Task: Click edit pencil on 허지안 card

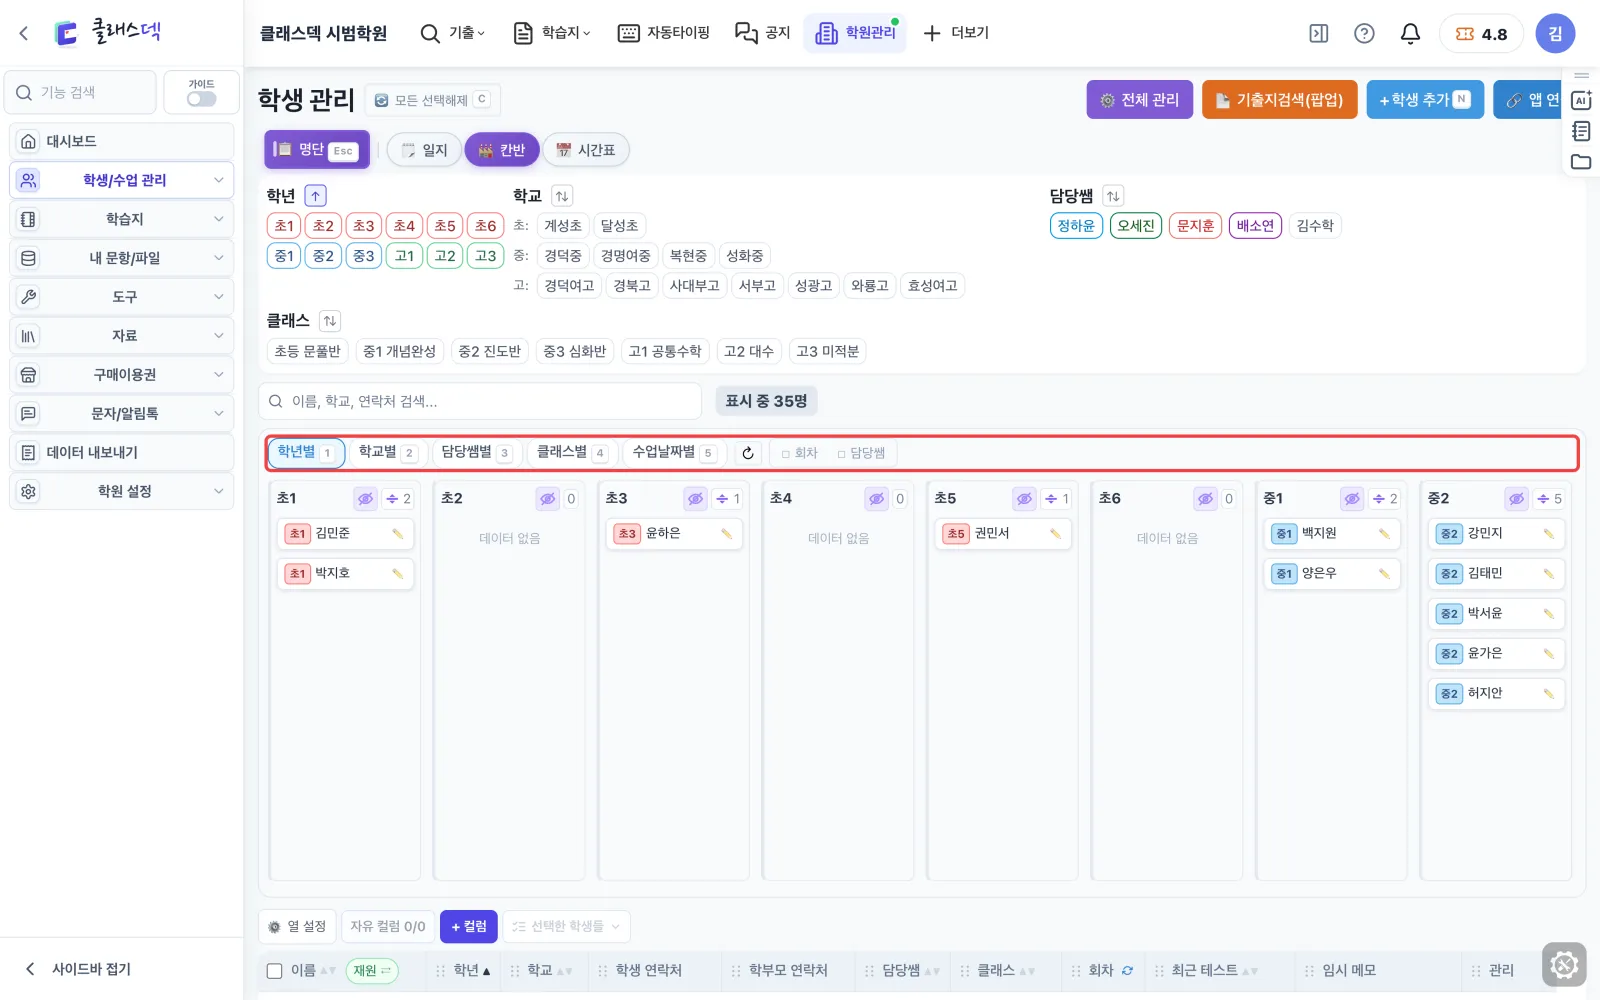Action: coord(1548,694)
